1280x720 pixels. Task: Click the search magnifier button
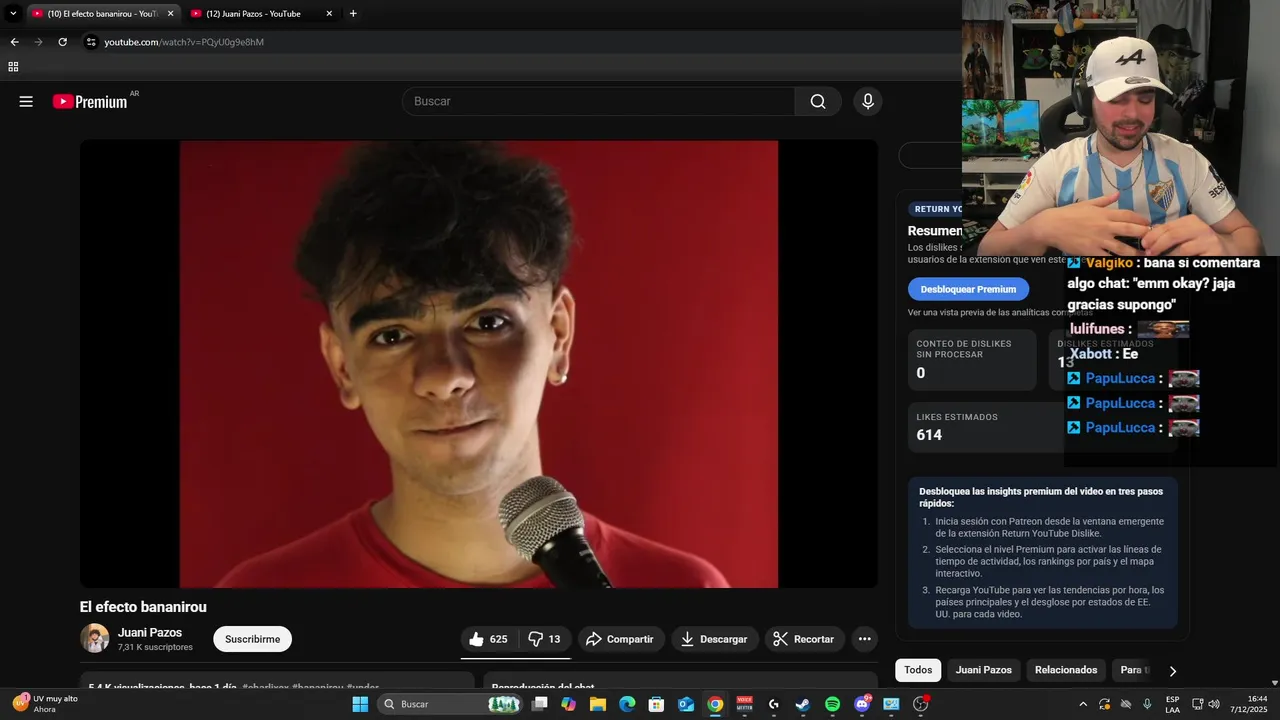pyautogui.click(x=818, y=101)
